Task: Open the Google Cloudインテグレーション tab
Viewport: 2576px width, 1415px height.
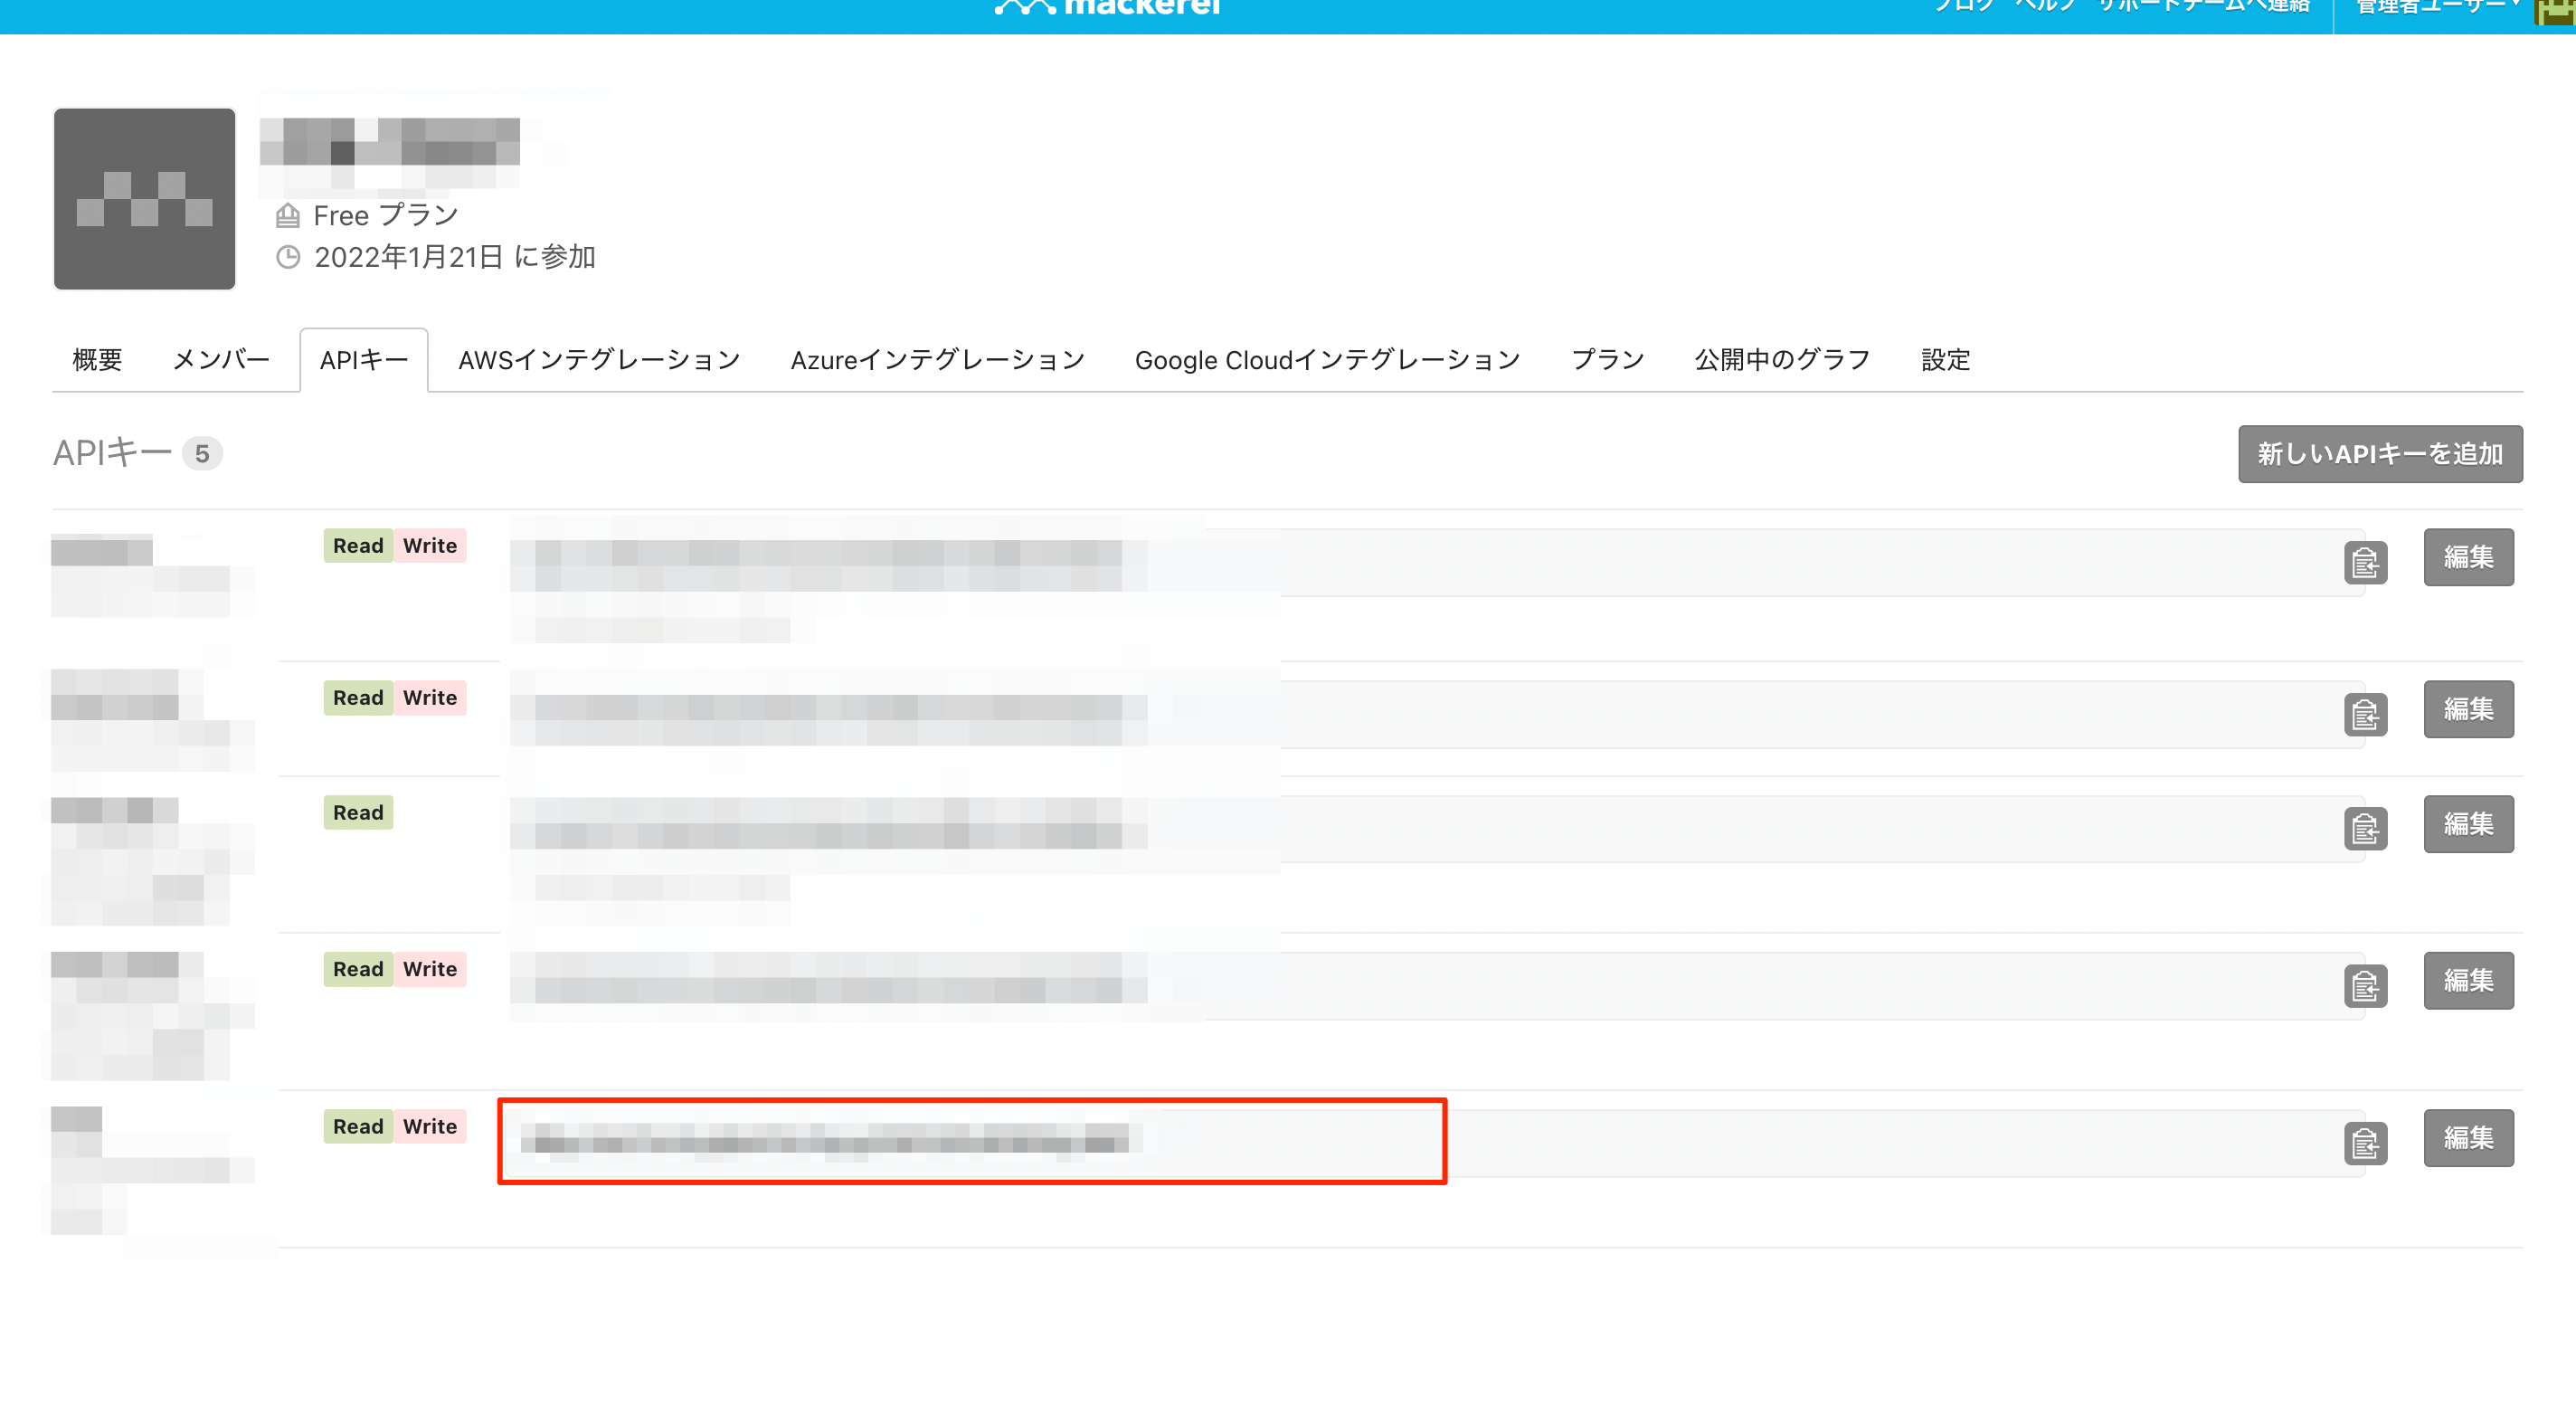Action: 1327,360
